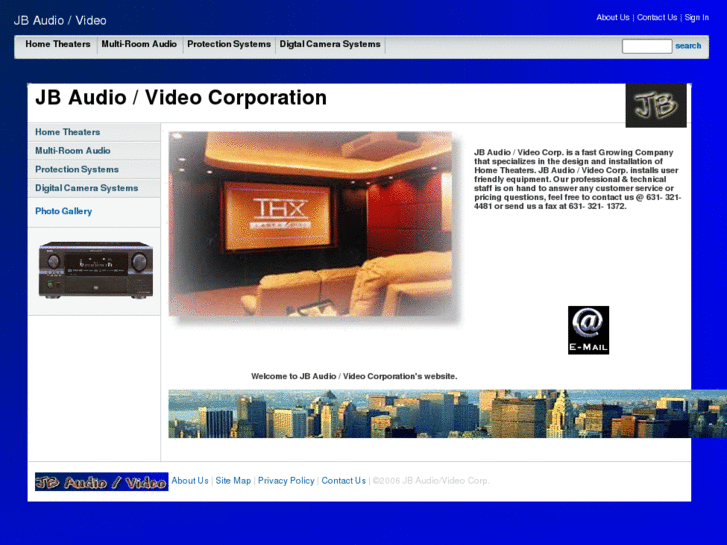Click the THX home theater photo
This screenshot has width=727, height=545.
(x=311, y=224)
